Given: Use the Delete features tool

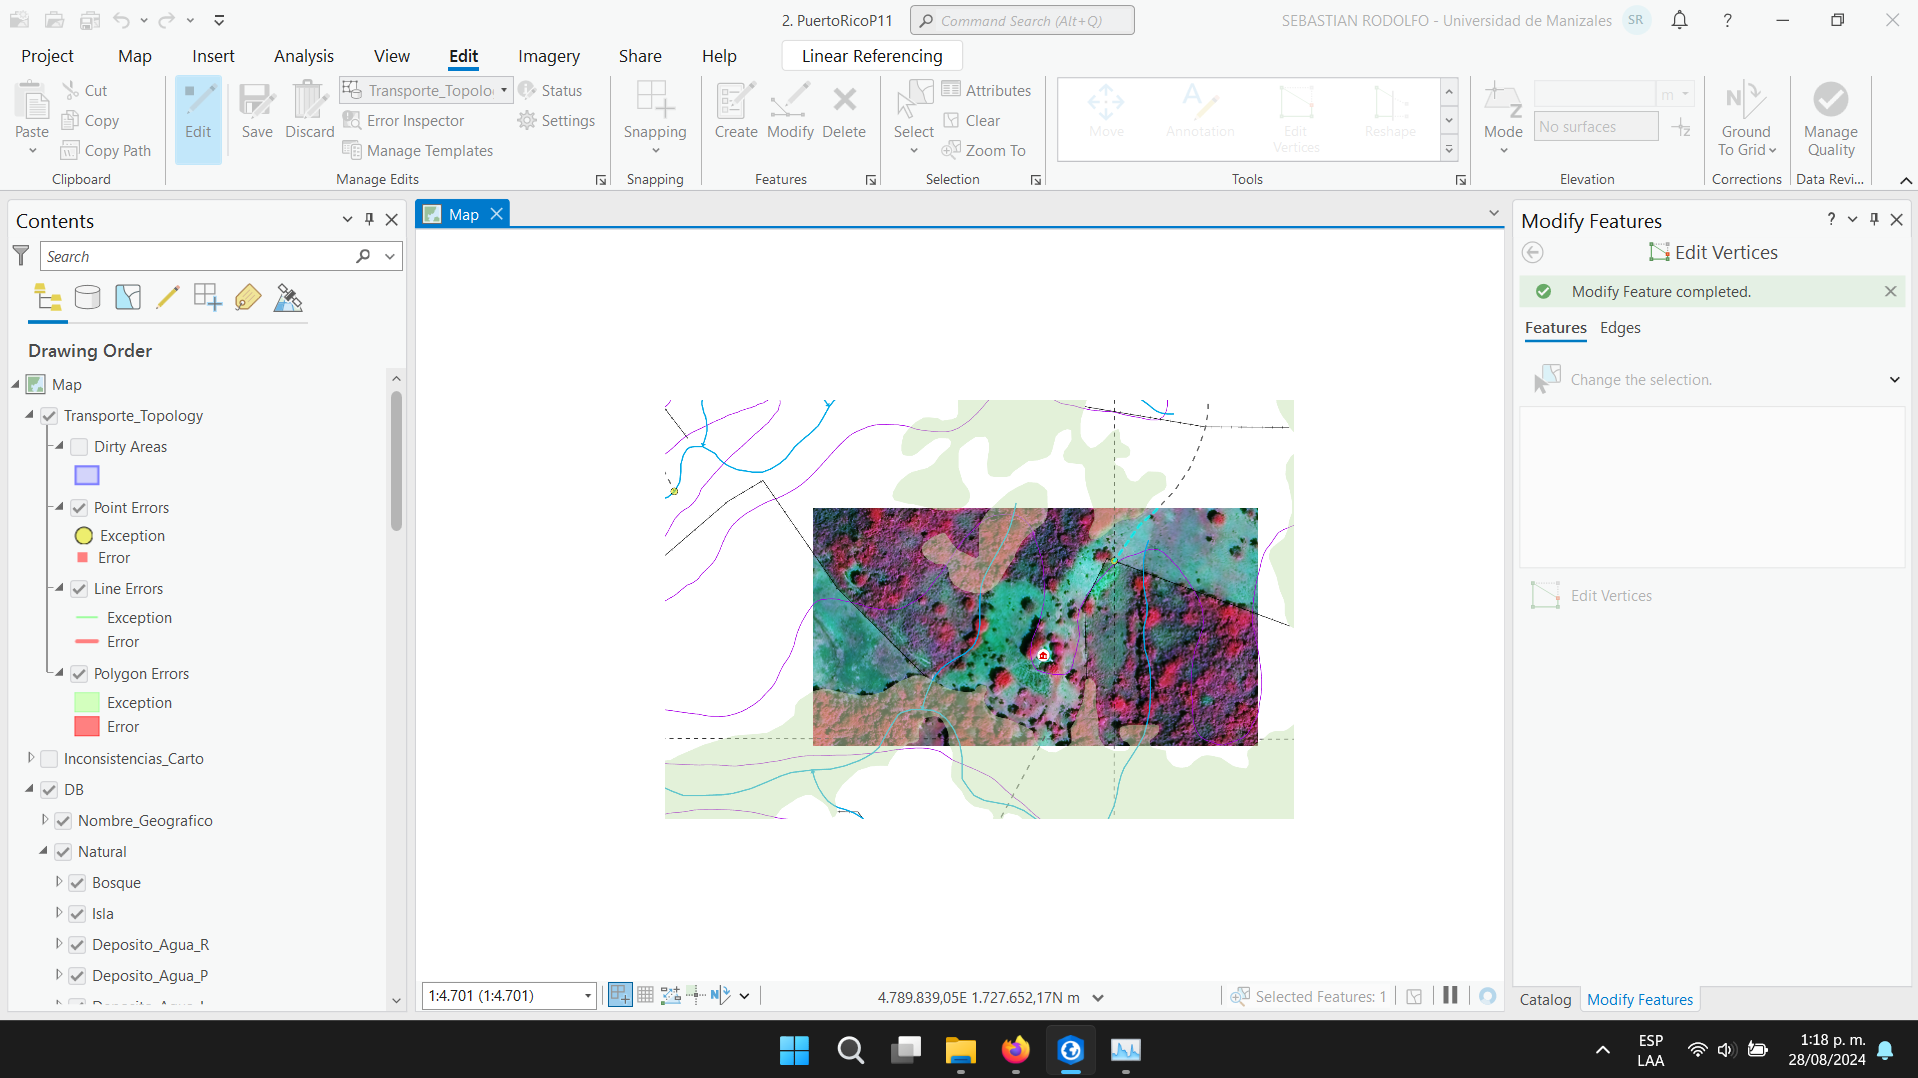Looking at the screenshot, I should click(x=844, y=113).
